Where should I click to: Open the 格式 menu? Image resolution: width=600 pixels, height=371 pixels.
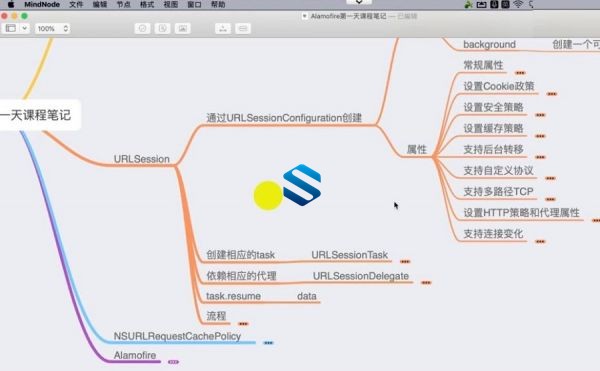click(x=147, y=5)
